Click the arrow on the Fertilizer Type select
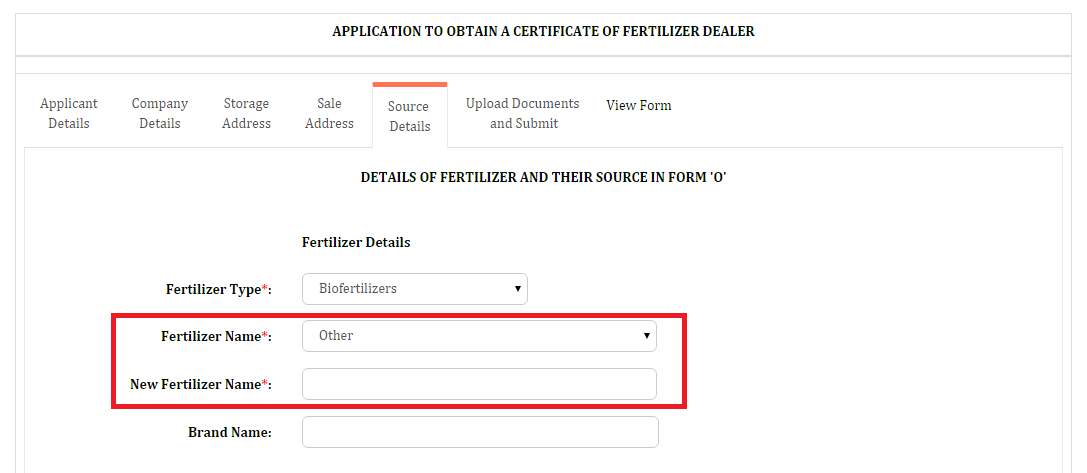This screenshot has width=1087, height=473. (517, 289)
